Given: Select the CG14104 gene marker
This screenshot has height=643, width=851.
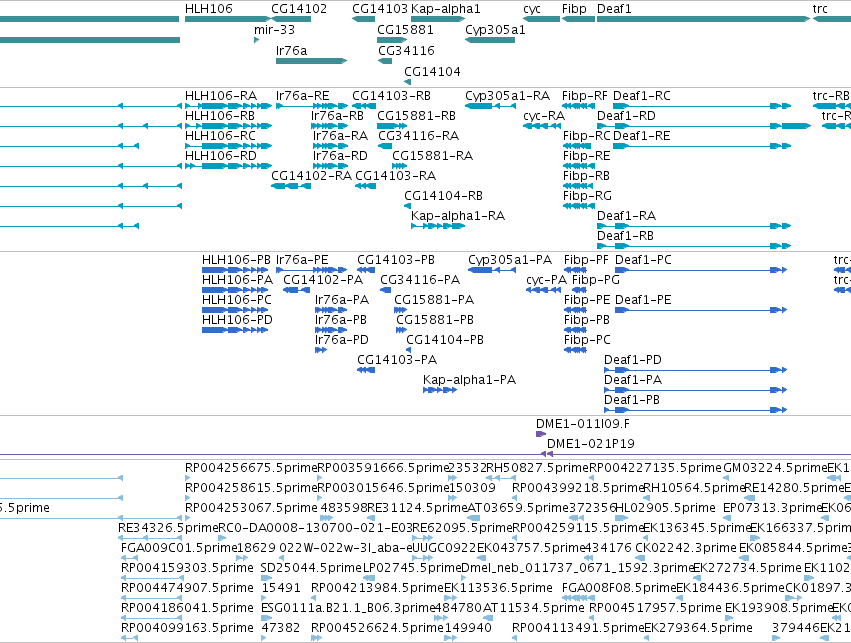Looking at the screenshot, I should coord(408,82).
